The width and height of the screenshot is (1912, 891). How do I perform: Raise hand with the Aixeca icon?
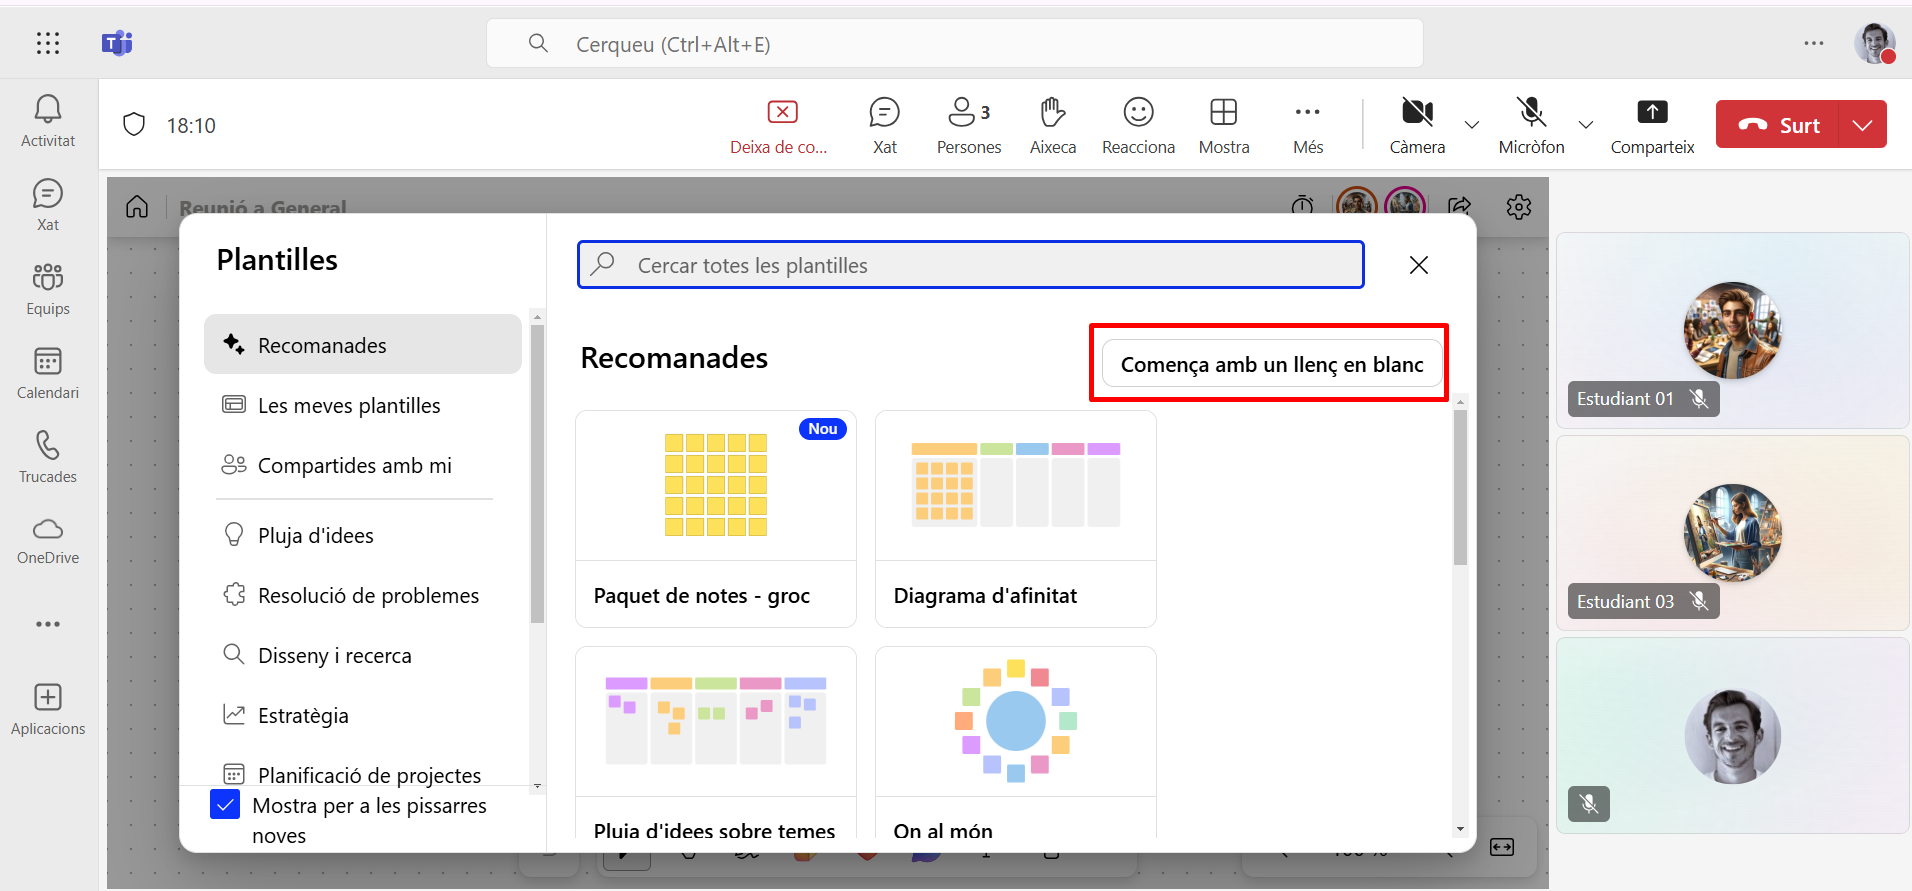point(1053,125)
